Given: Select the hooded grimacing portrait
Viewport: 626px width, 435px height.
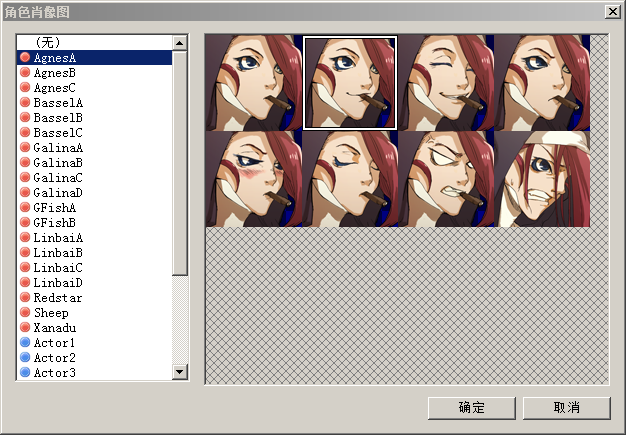Looking at the screenshot, I should point(542,179).
